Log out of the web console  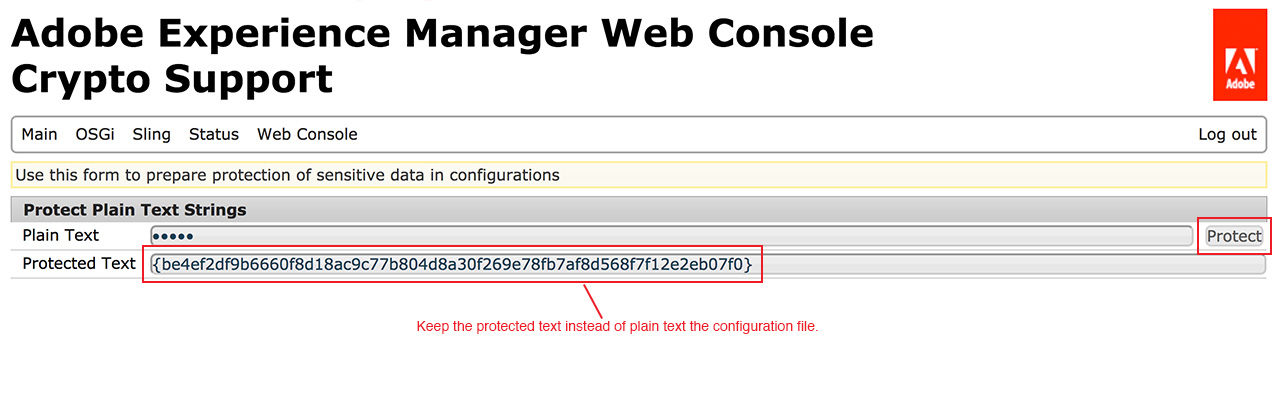[x=1227, y=134]
